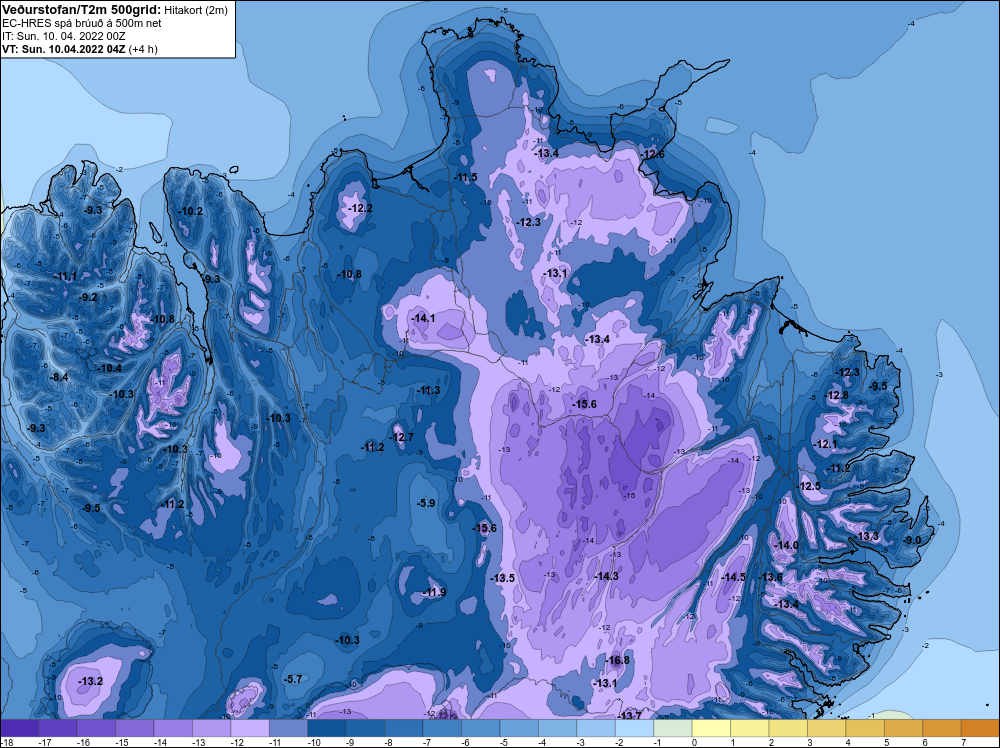This screenshot has height=748, width=1000.
Task: Click the -13.3 temperature value
Action: 867,536
